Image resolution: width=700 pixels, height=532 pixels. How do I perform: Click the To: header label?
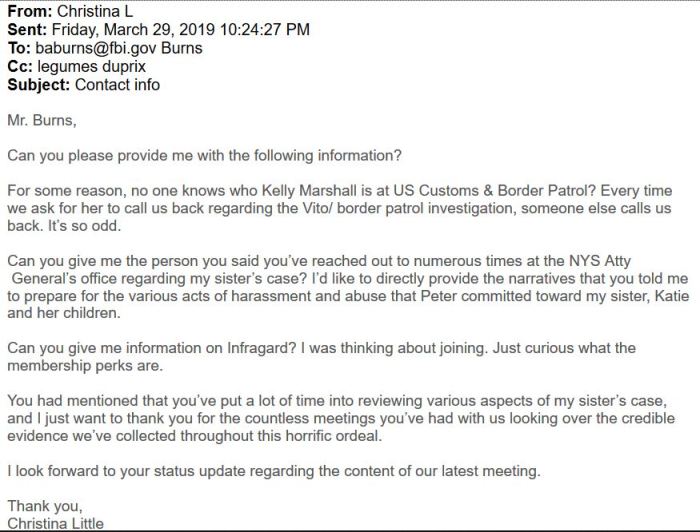(x=18, y=50)
